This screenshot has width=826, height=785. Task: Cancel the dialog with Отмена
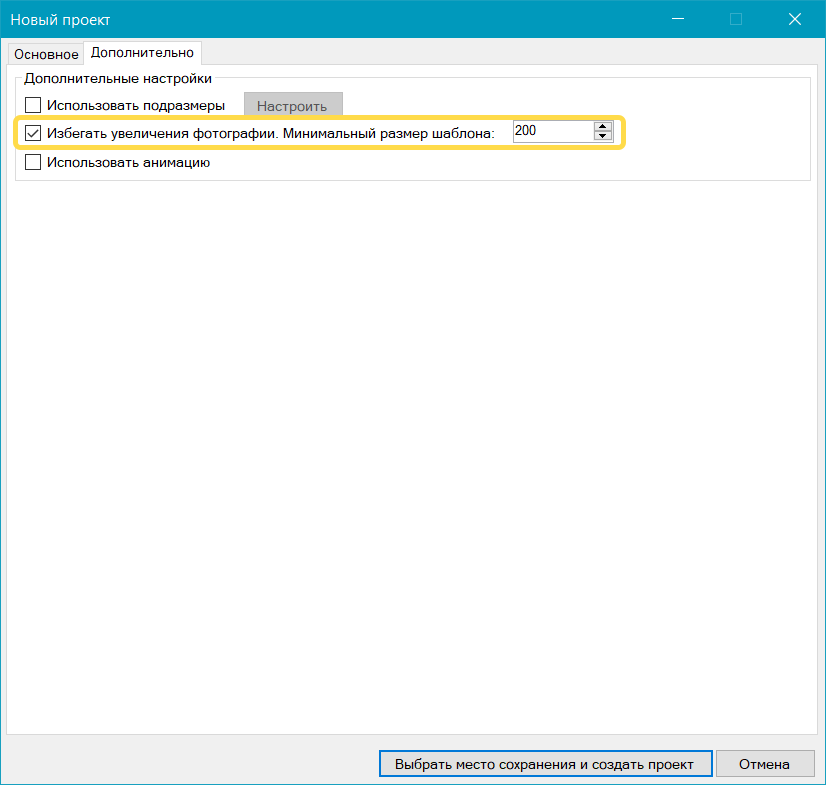coord(764,764)
